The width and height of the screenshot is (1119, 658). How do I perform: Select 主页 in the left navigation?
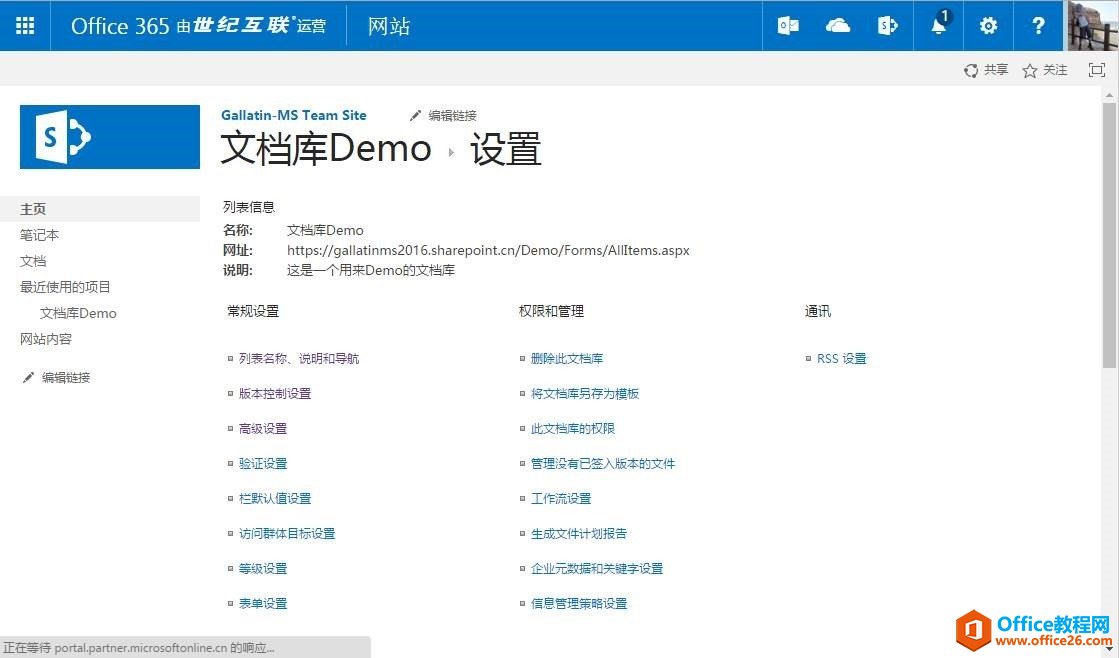click(100, 209)
